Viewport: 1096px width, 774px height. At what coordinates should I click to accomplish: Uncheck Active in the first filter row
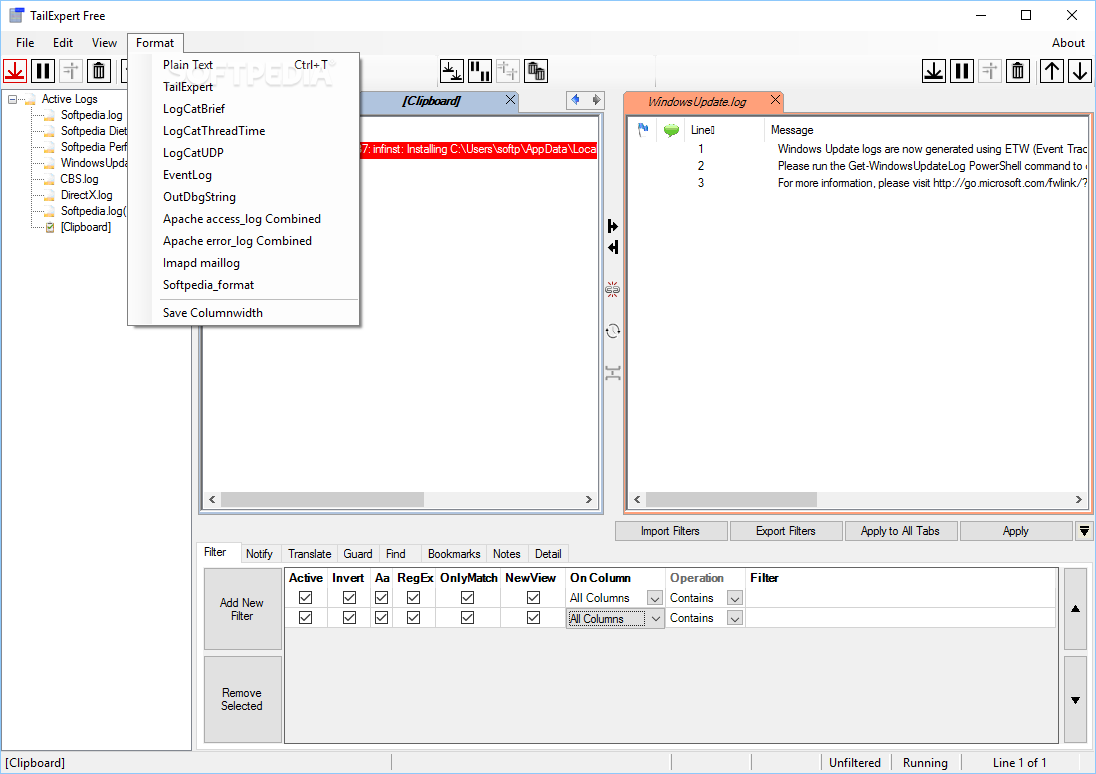[x=305, y=598]
